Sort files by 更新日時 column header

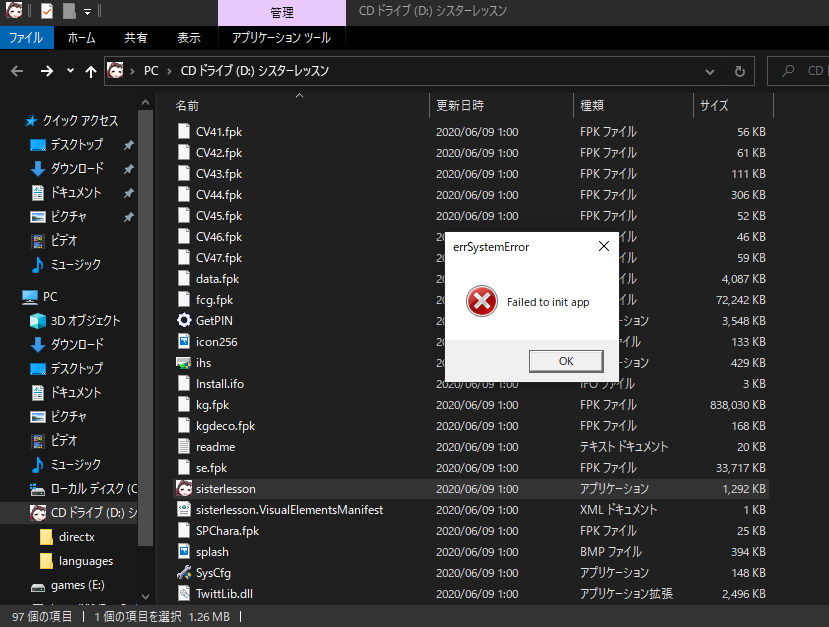460,105
